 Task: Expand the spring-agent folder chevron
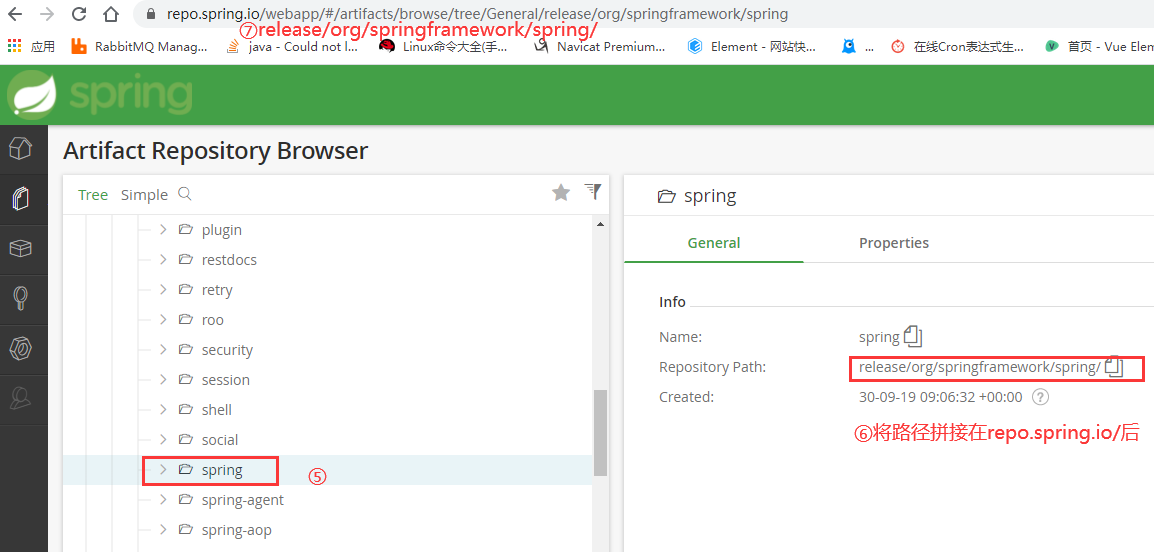click(163, 500)
